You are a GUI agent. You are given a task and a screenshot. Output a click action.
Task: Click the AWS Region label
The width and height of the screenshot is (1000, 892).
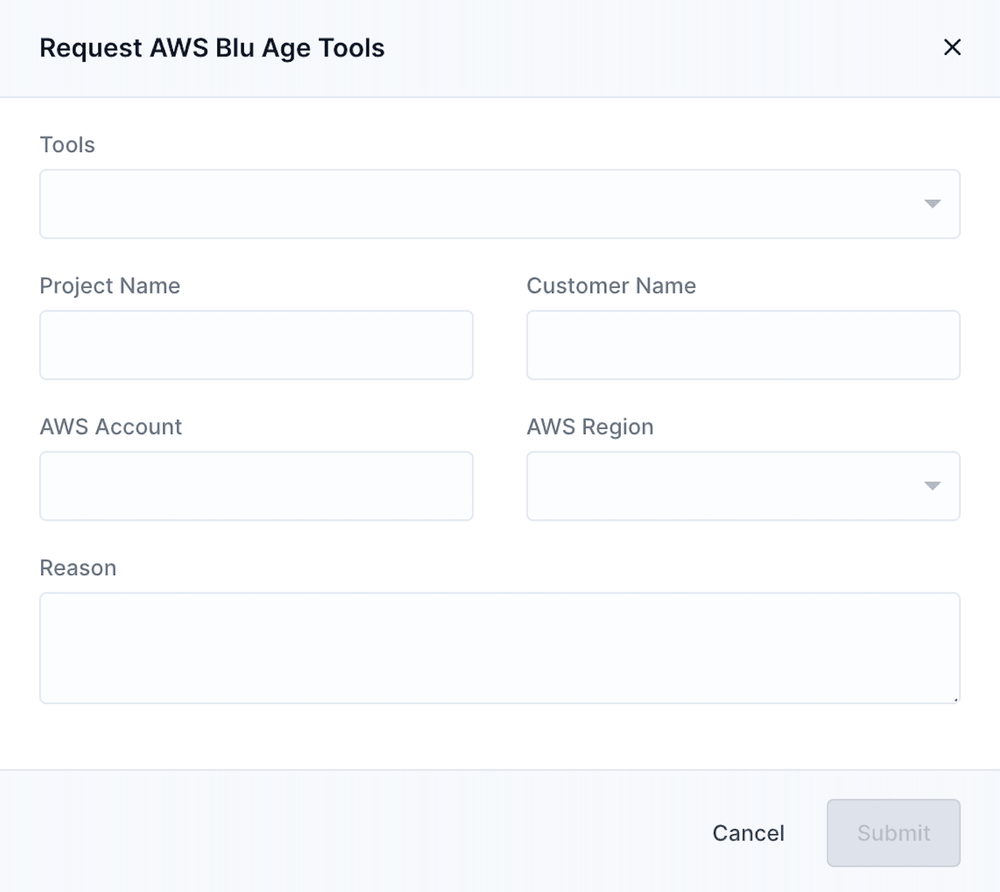(590, 427)
